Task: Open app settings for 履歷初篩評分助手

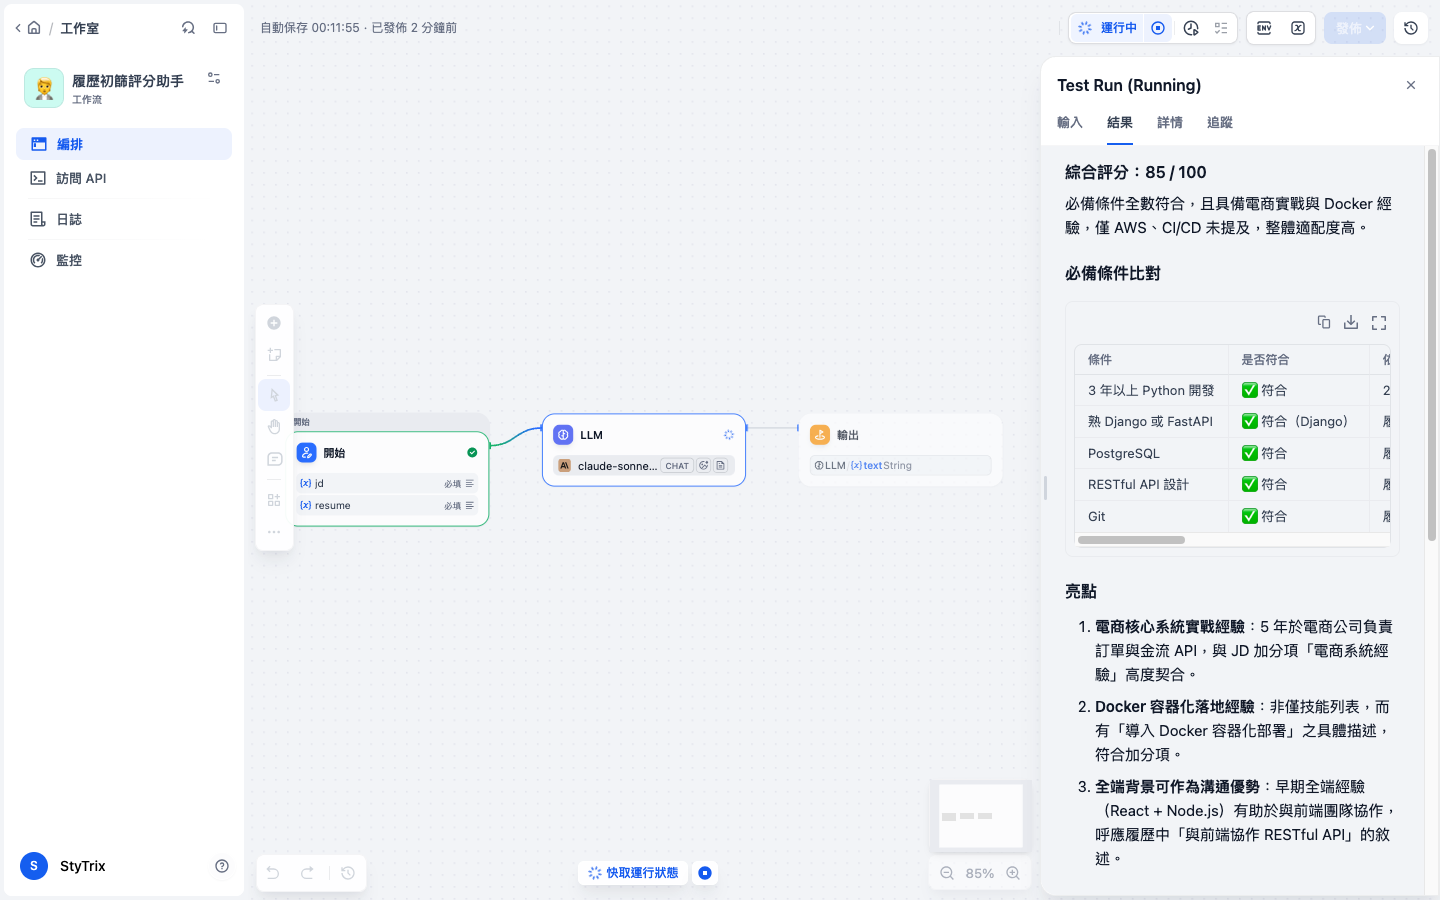Action: (214, 78)
